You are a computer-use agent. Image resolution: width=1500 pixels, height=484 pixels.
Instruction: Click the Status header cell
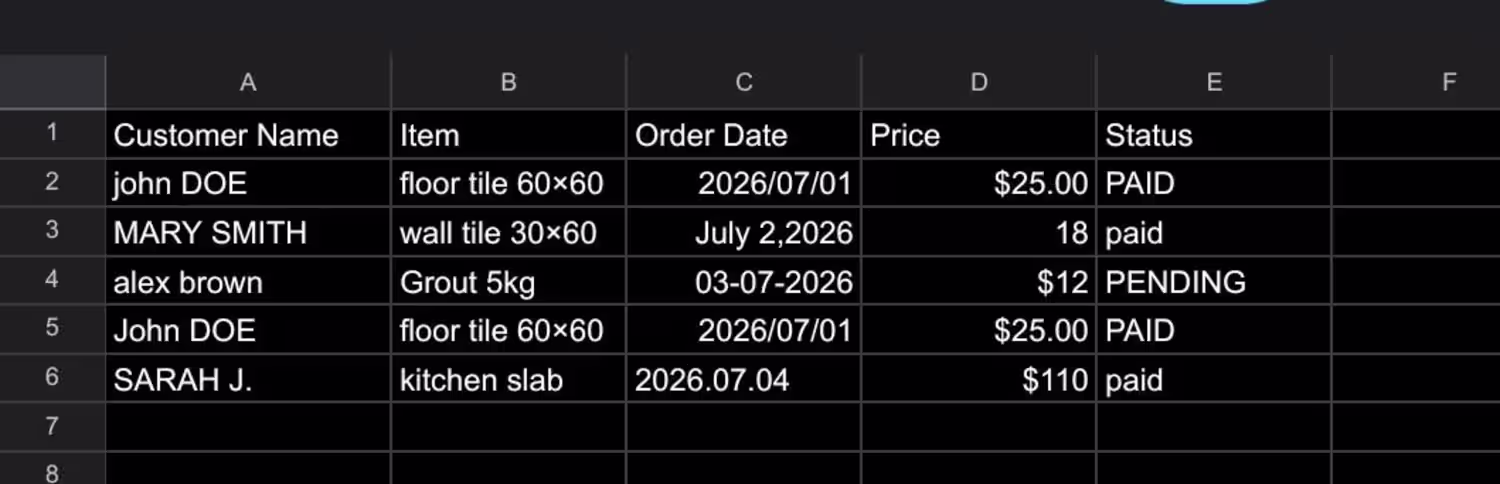point(1214,134)
